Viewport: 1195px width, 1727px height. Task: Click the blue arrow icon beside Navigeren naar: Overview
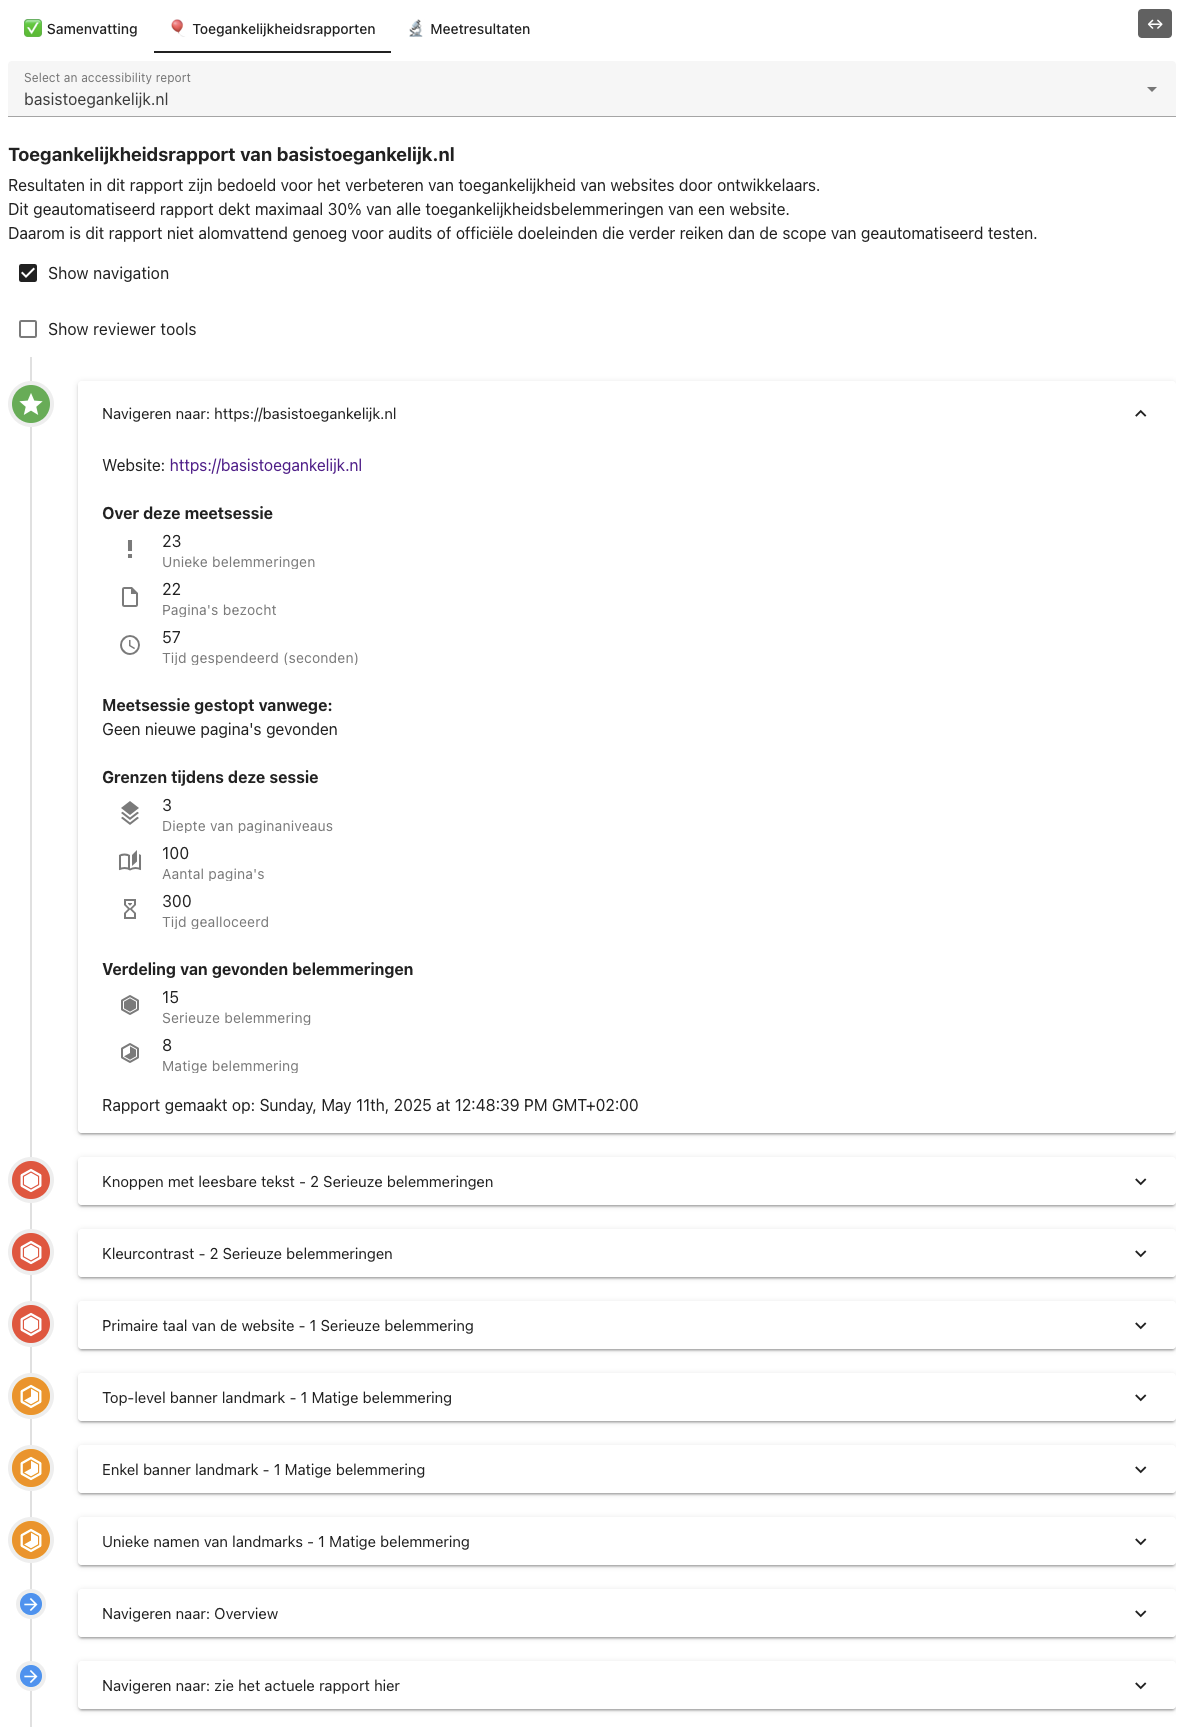[31, 1604]
